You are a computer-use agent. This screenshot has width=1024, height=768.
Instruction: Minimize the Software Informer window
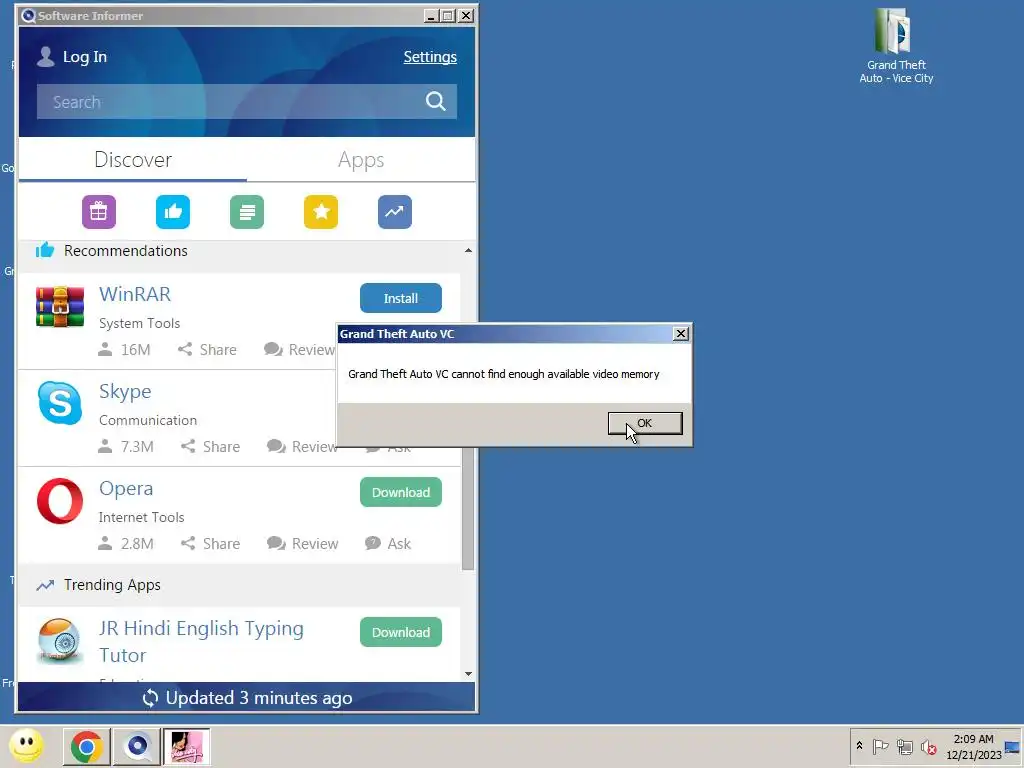(x=430, y=16)
